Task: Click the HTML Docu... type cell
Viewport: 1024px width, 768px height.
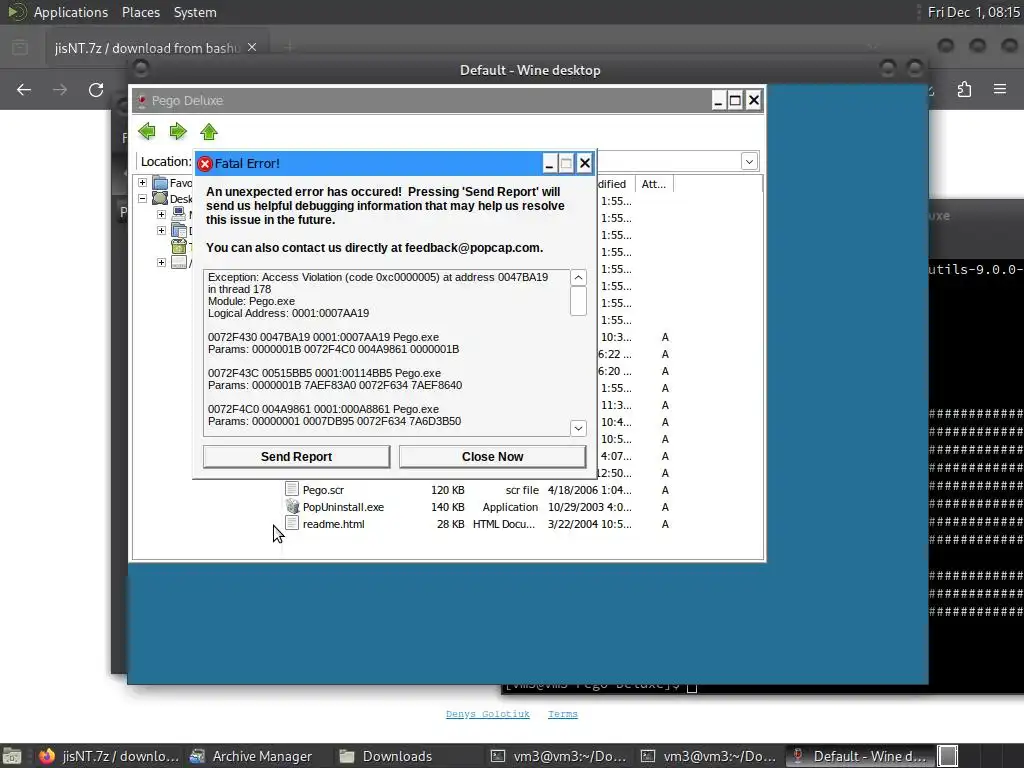Action: point(504,524)
